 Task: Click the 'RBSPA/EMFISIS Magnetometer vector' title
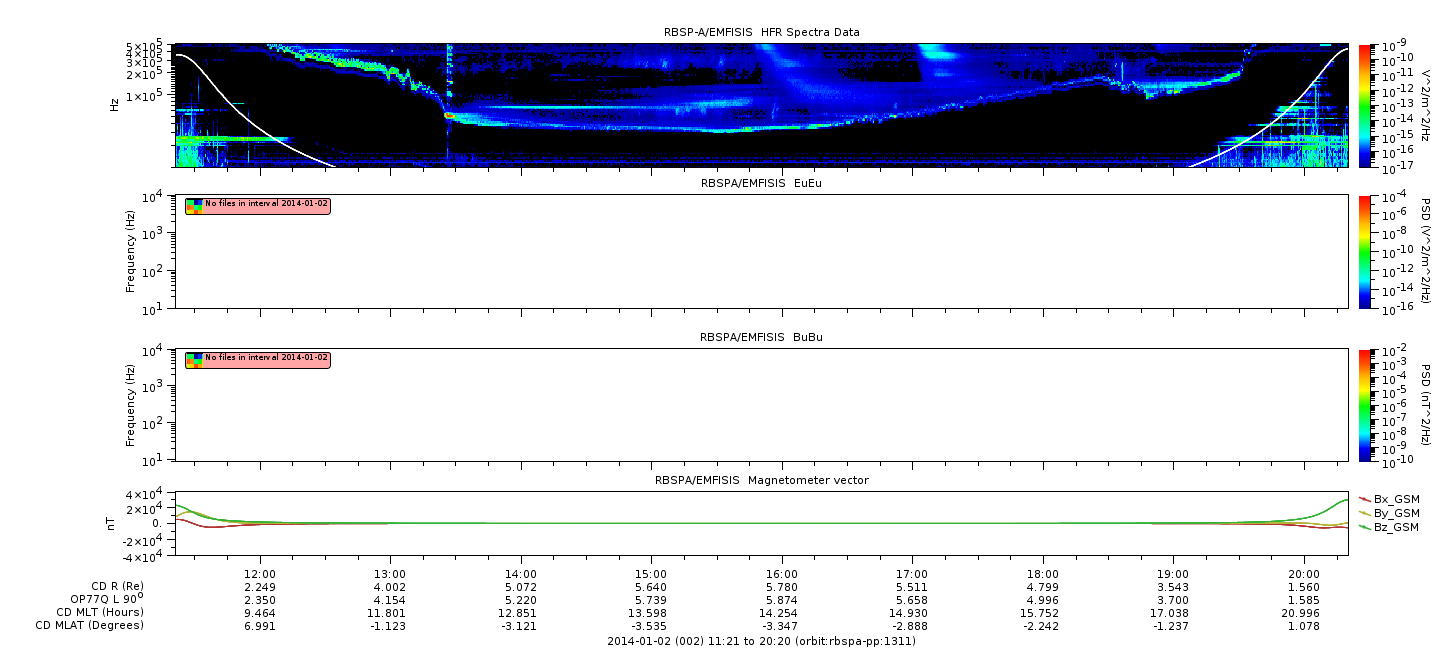(x=761, y=480)
